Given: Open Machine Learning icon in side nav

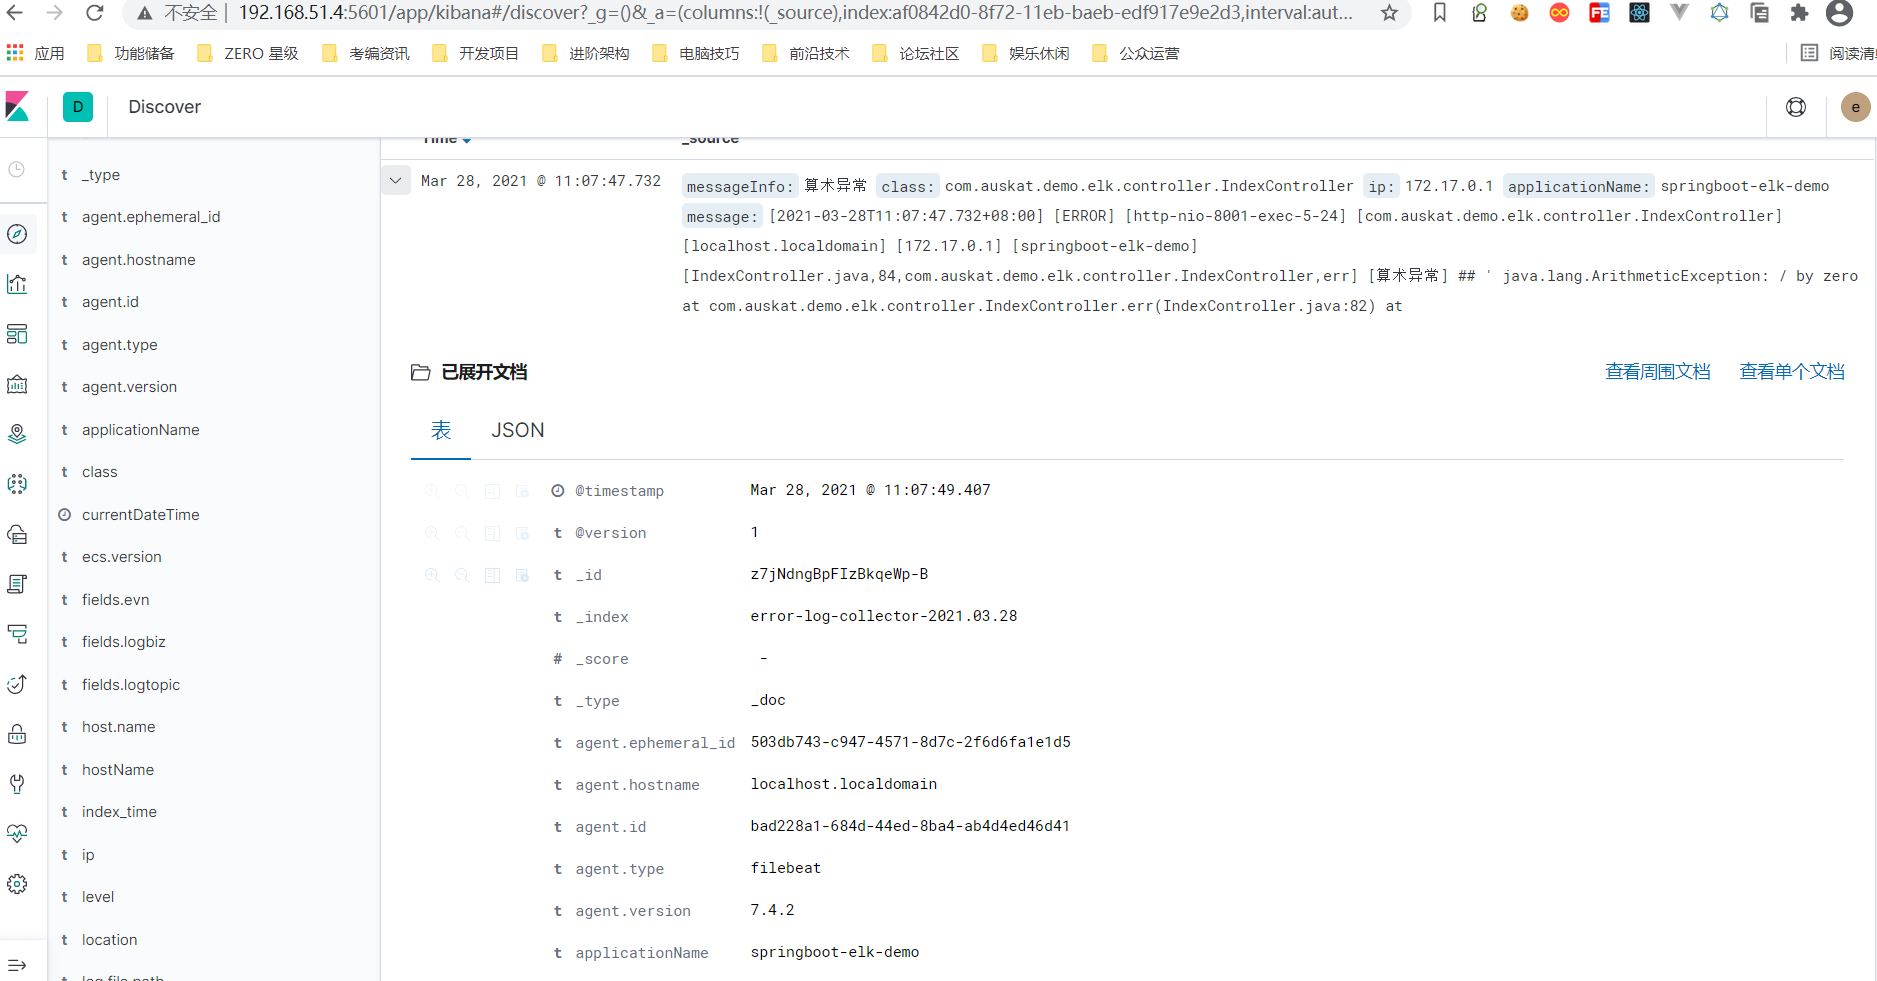Looking at the screenshot, I should (x=17, y=484).
